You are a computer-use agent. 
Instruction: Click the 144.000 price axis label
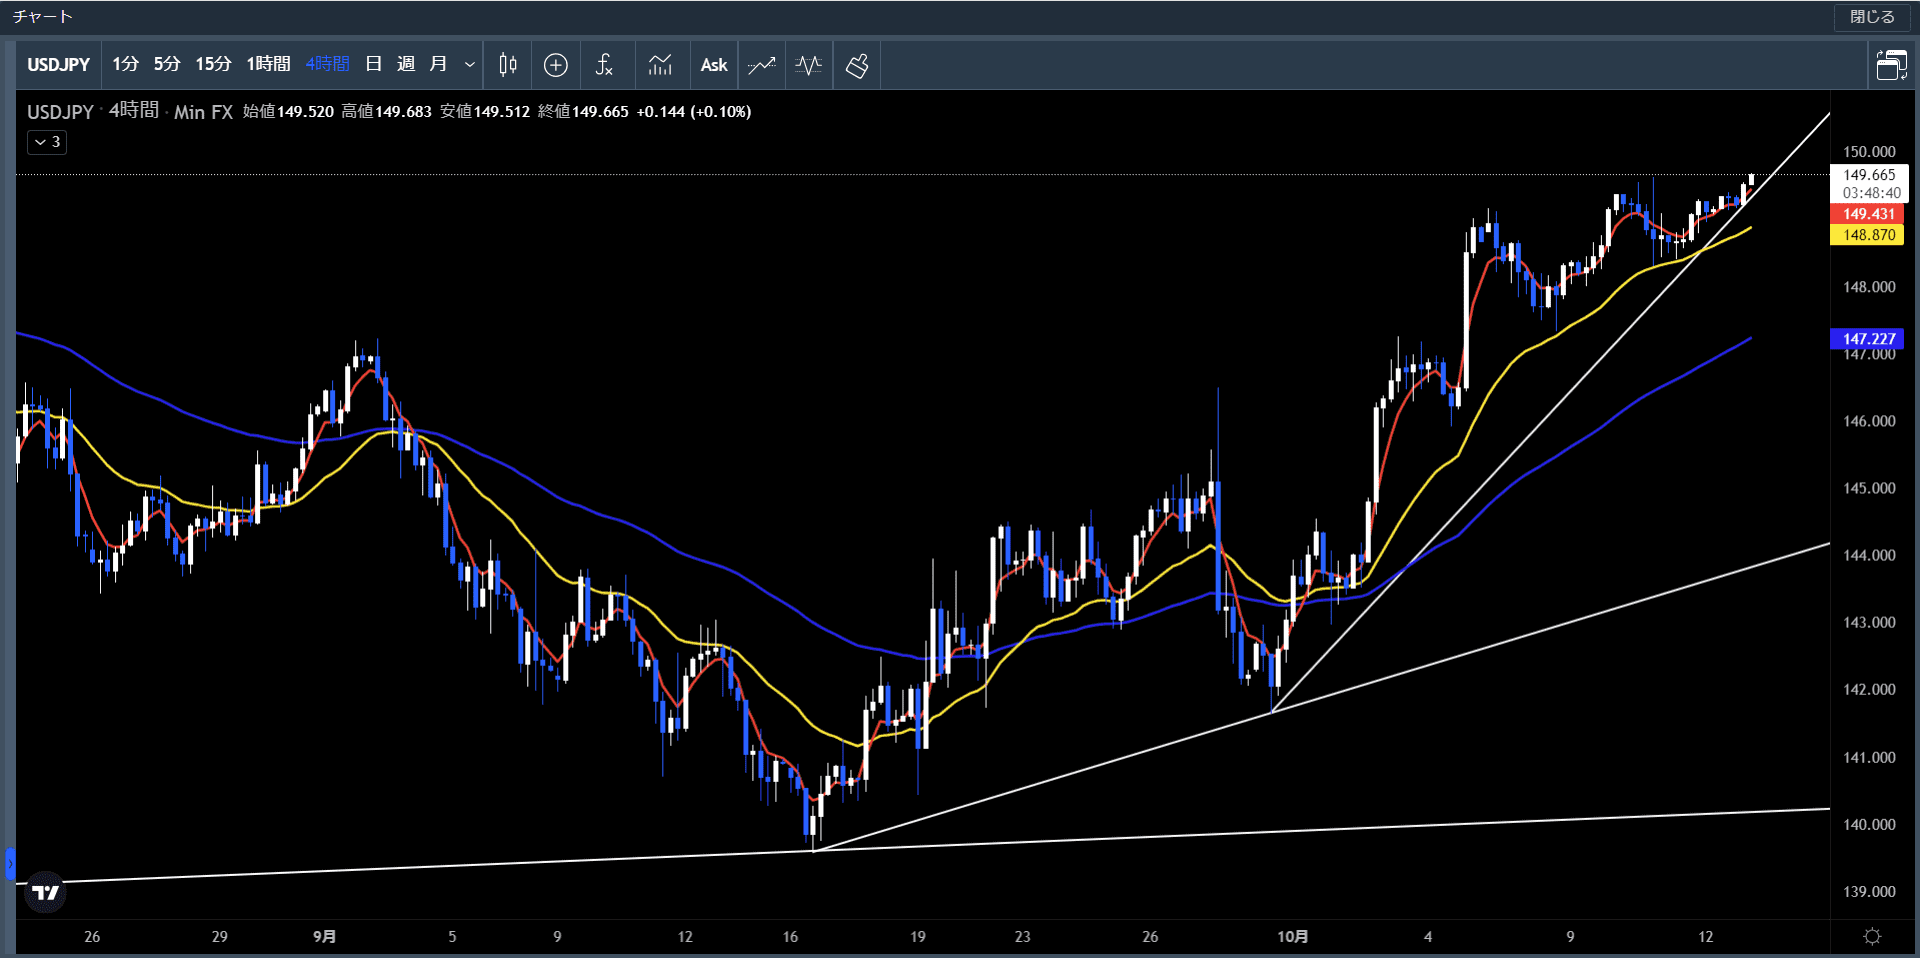tap(1869, 555)
